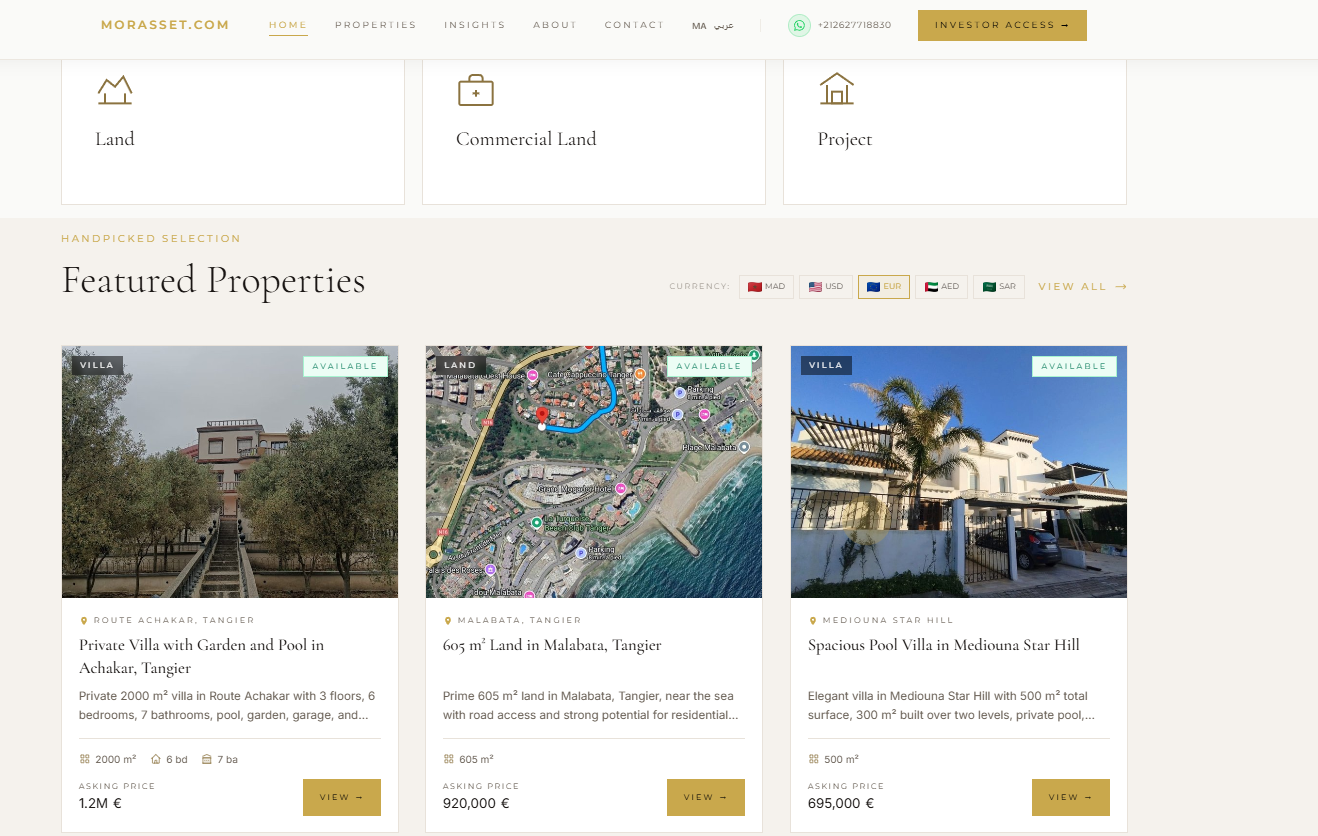Screen dimensions: 1318x836
Task: Click the LAND badge on the map image
Action: click(x=460, y=365)
